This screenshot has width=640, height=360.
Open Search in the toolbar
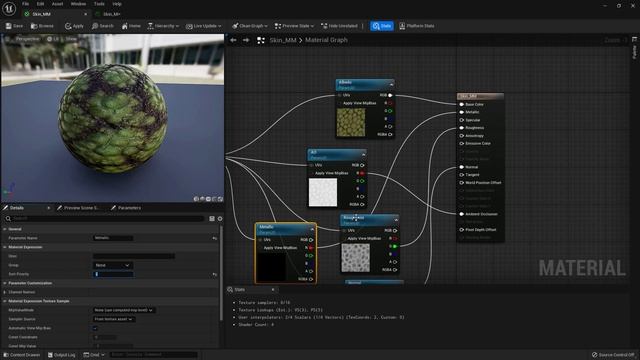[x=103, y=26]
